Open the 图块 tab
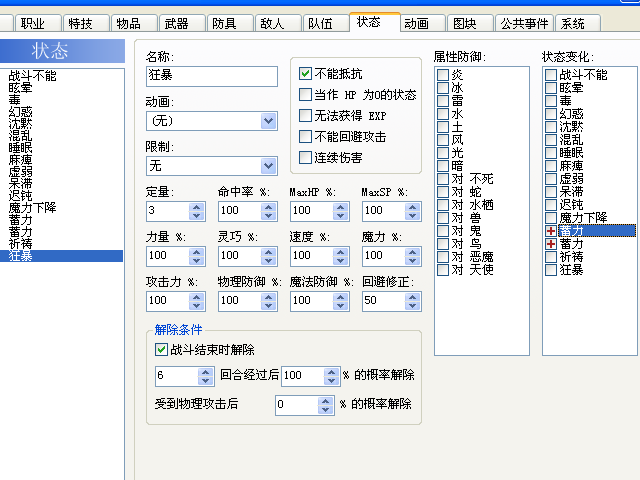Screen dimensions: 640x480 (x=470, y=23)
